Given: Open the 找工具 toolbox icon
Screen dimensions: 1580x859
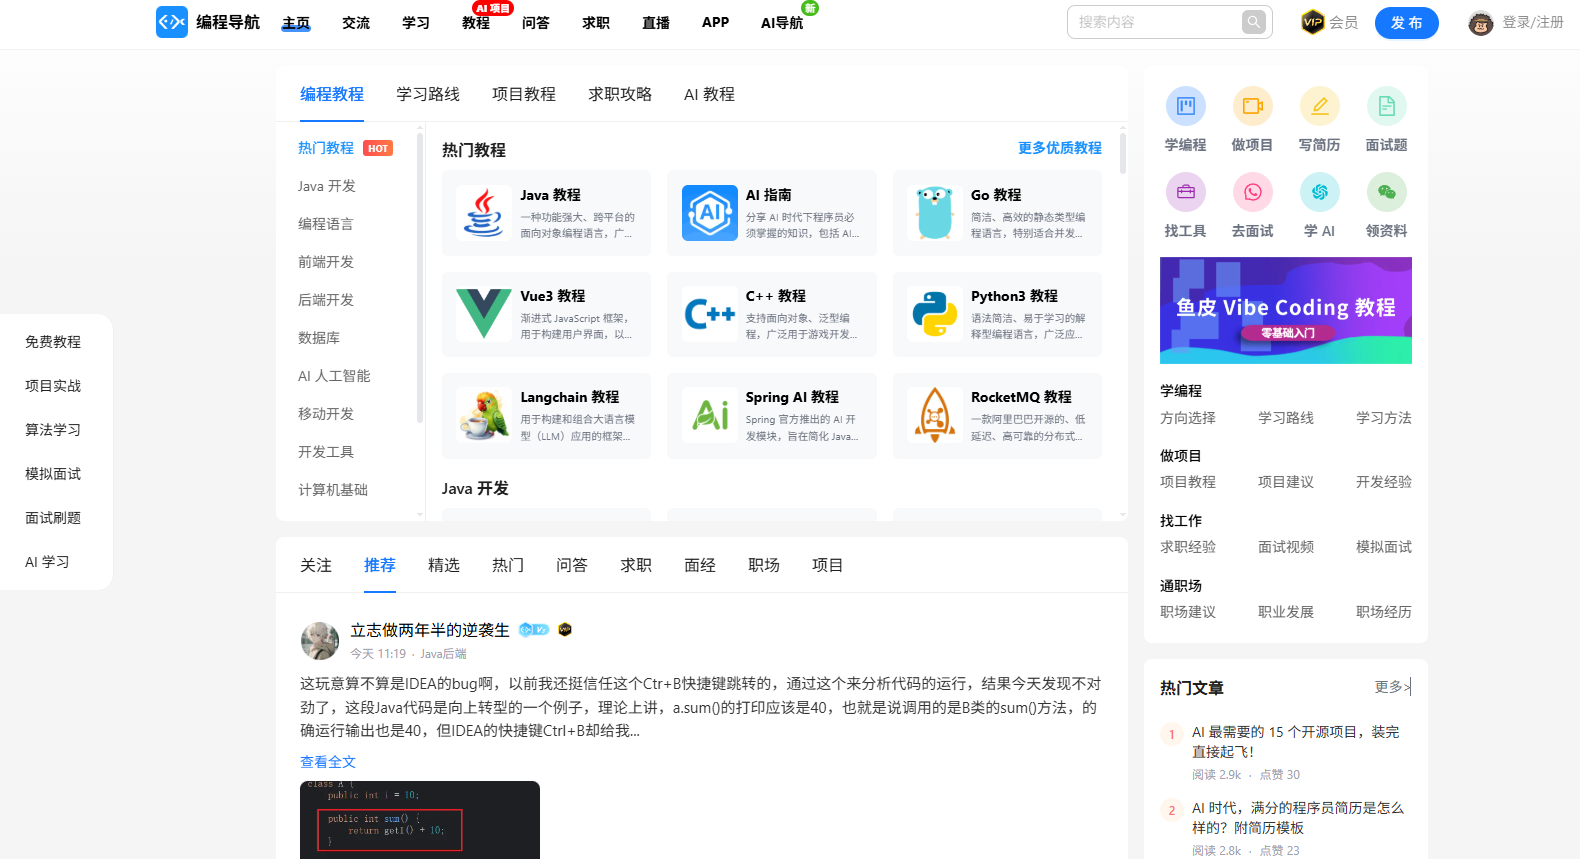Looking at the screenshot, I should (x=1186, y=192).
